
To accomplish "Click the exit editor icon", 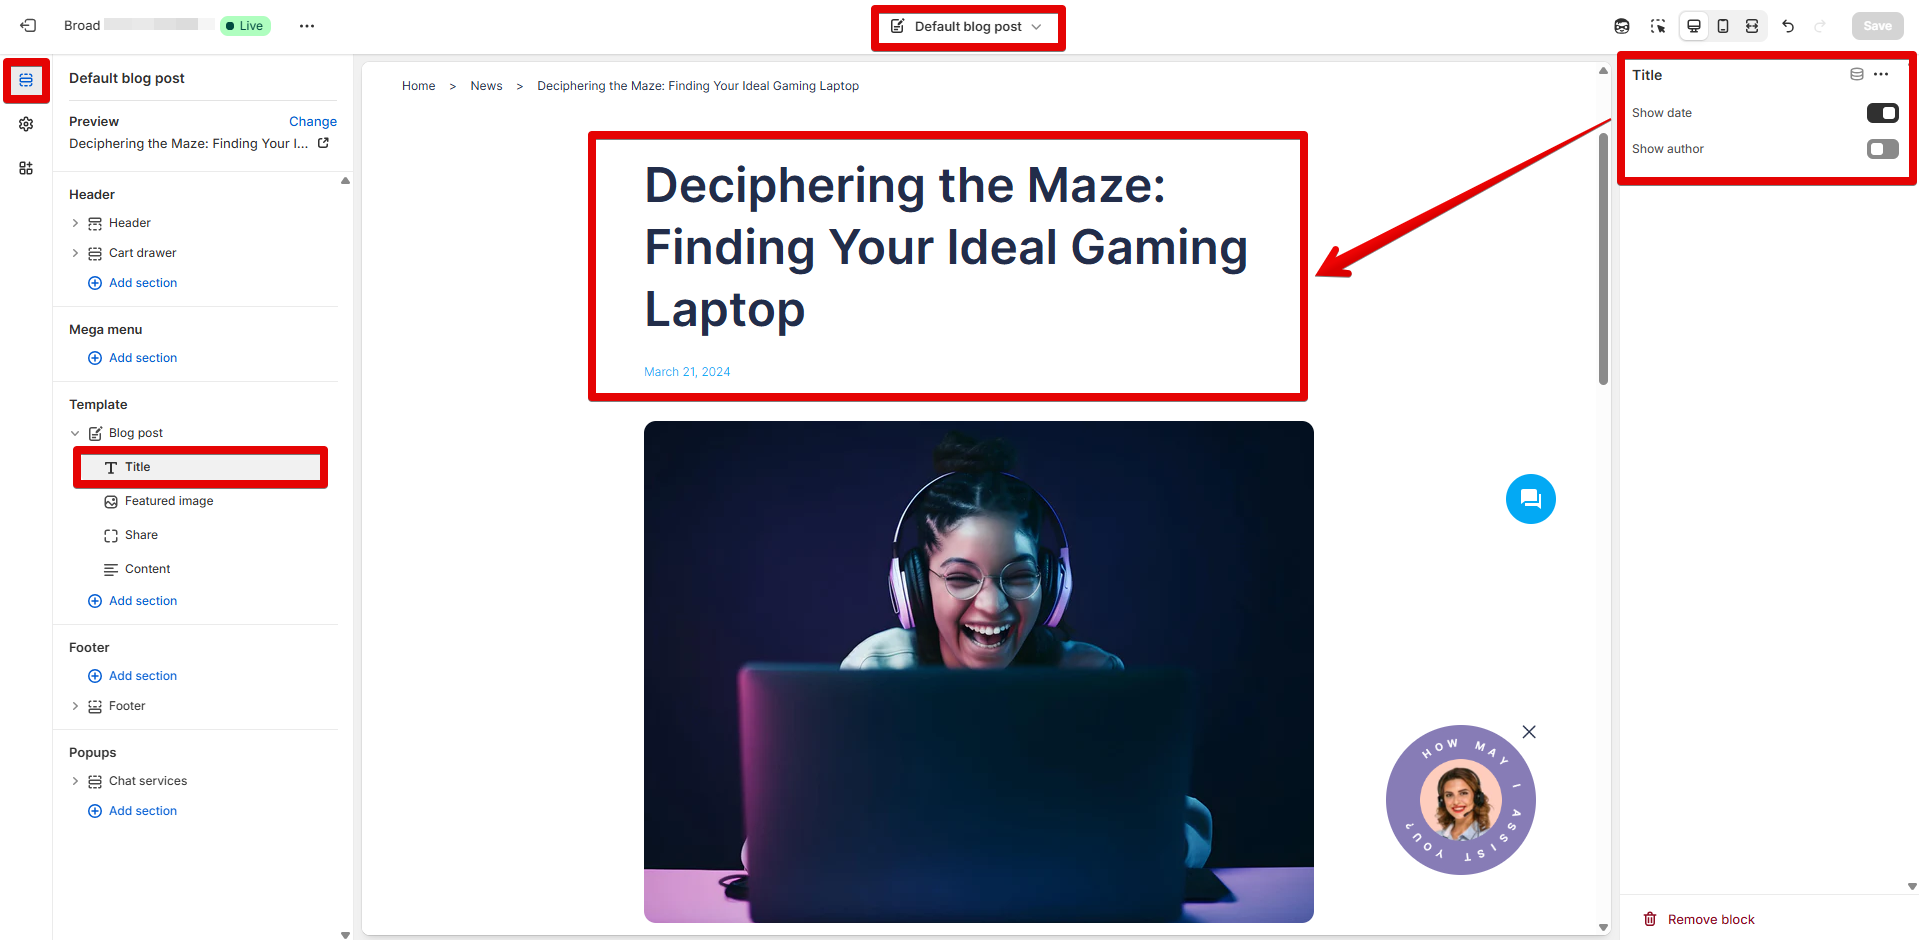I will coord(28,26).
